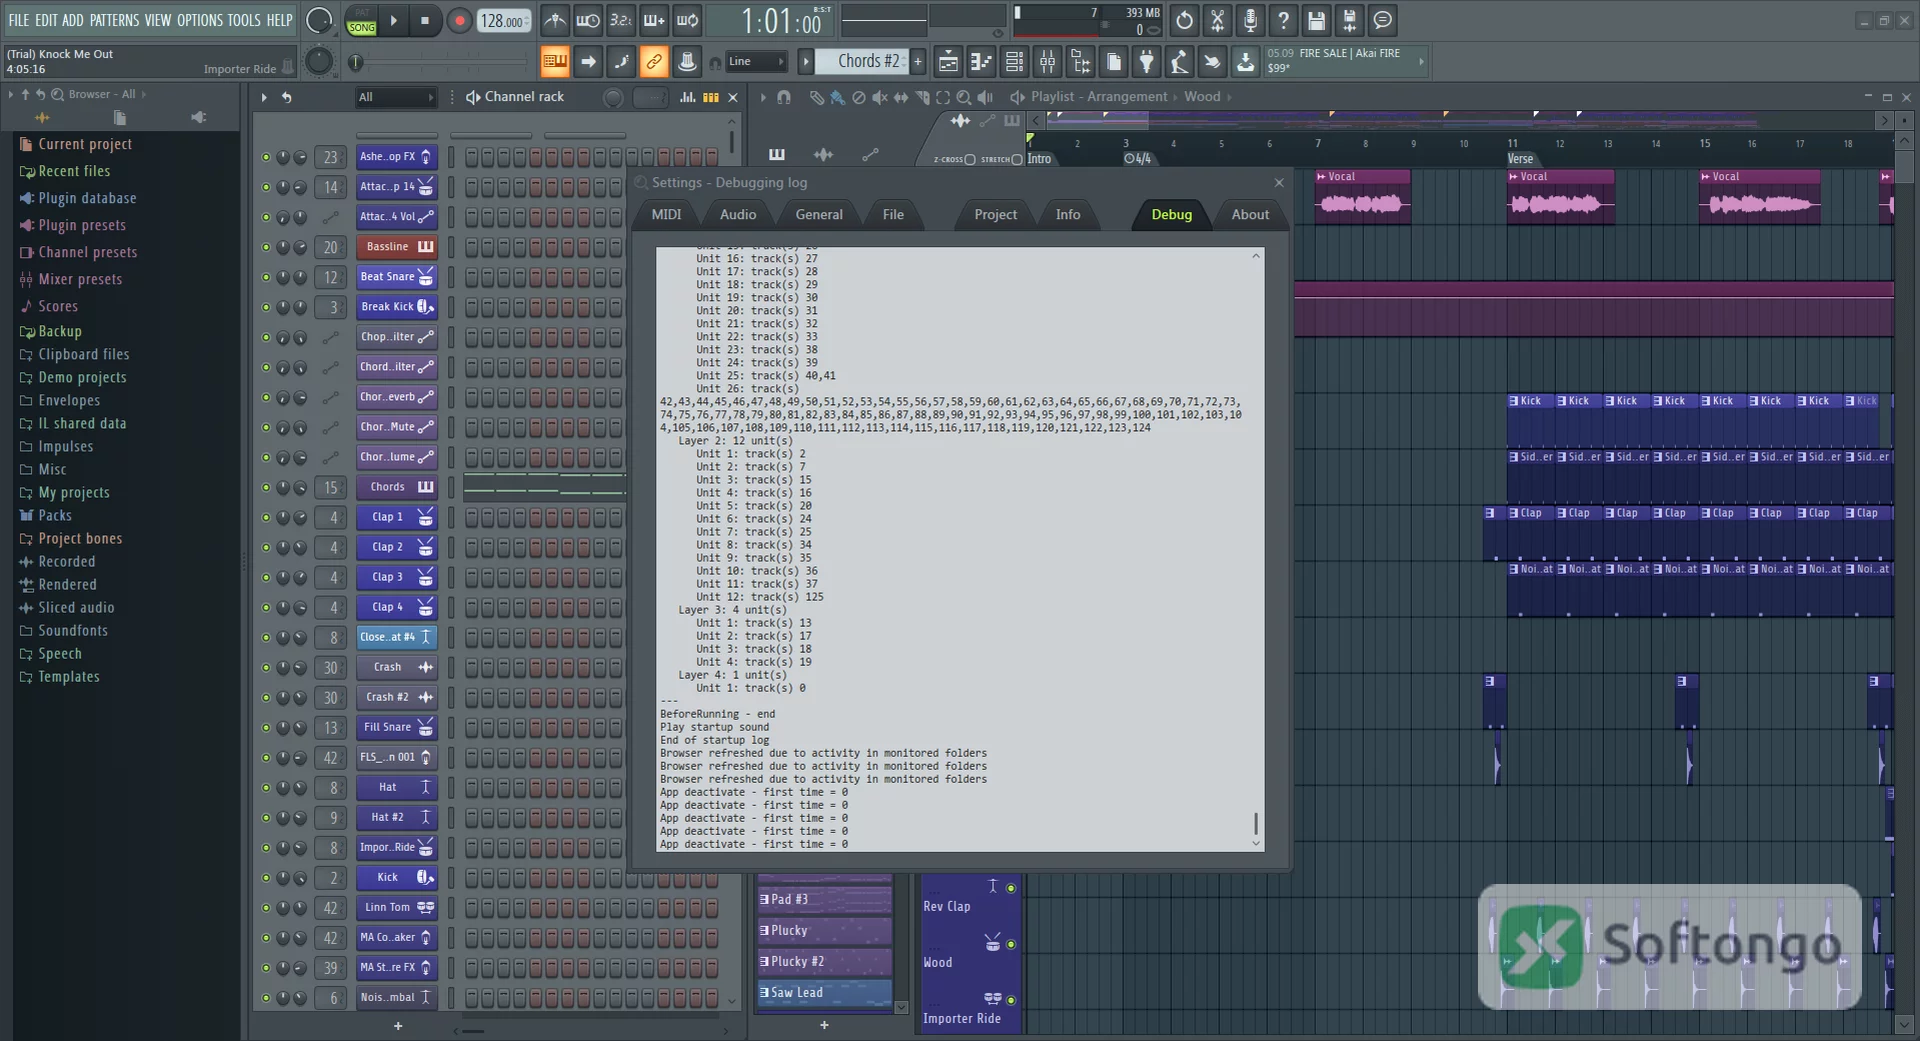Click the Play button

point(393,20)
